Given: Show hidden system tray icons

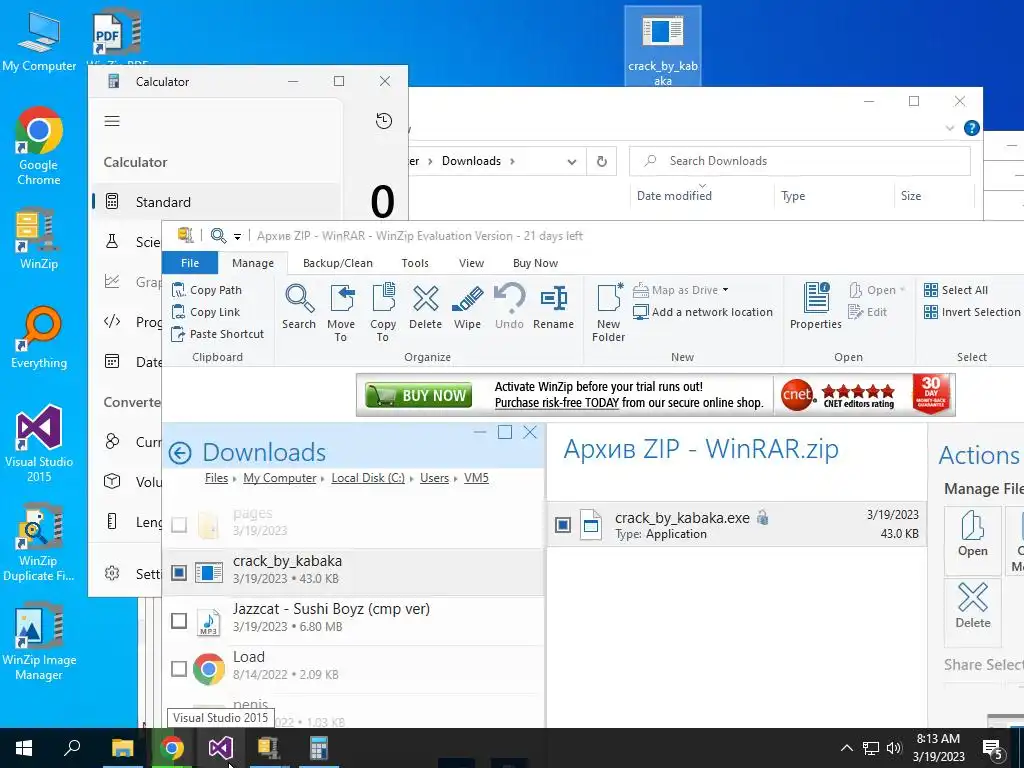Looking at the screenshot, I should coord(846,748).
